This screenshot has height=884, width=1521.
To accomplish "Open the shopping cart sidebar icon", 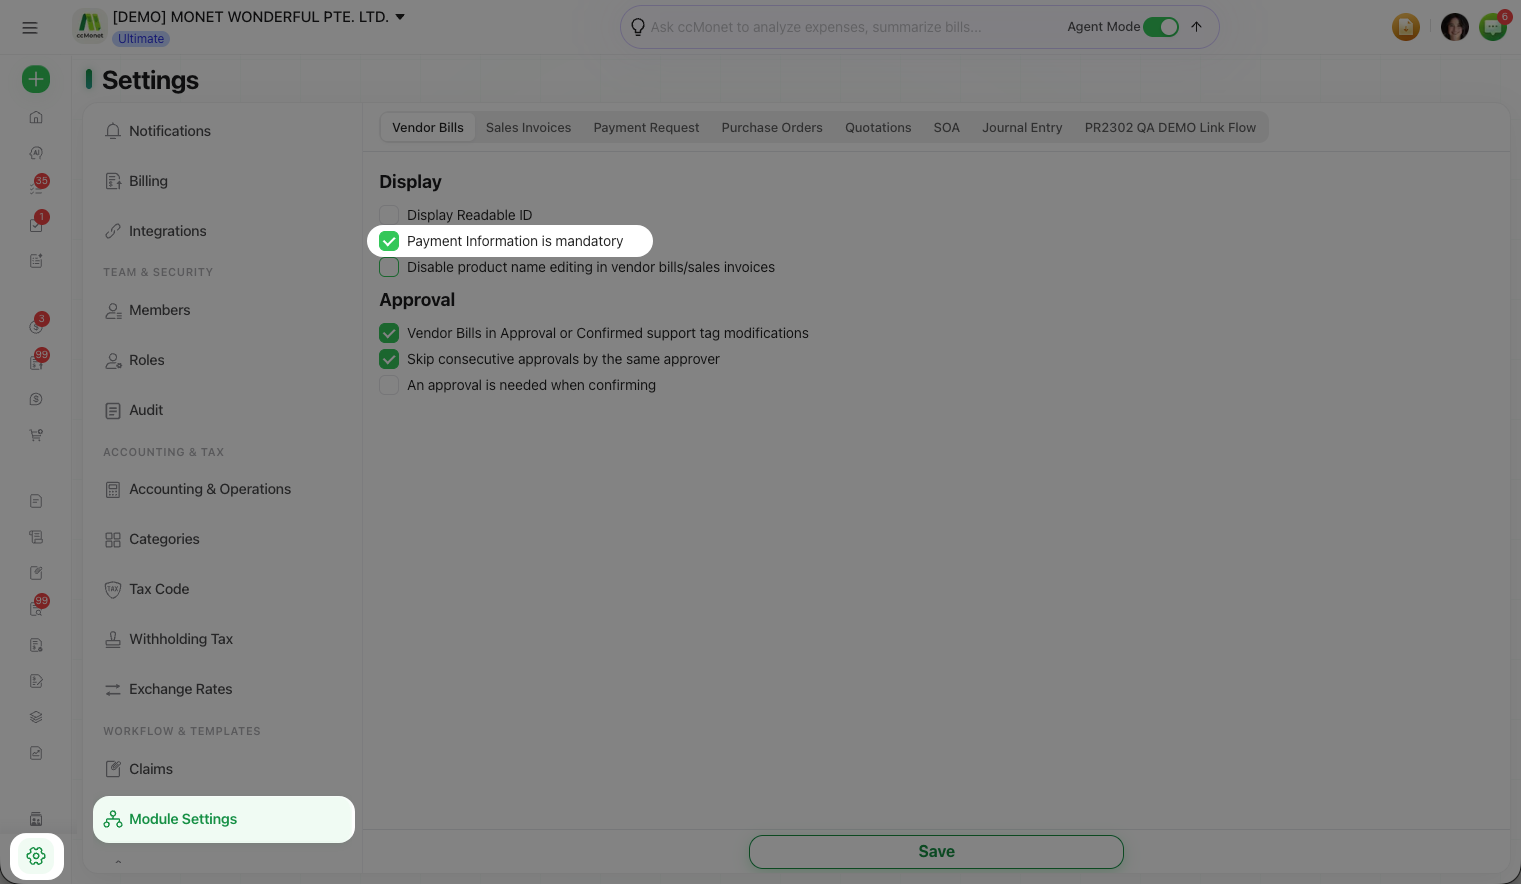I will 36,435.
